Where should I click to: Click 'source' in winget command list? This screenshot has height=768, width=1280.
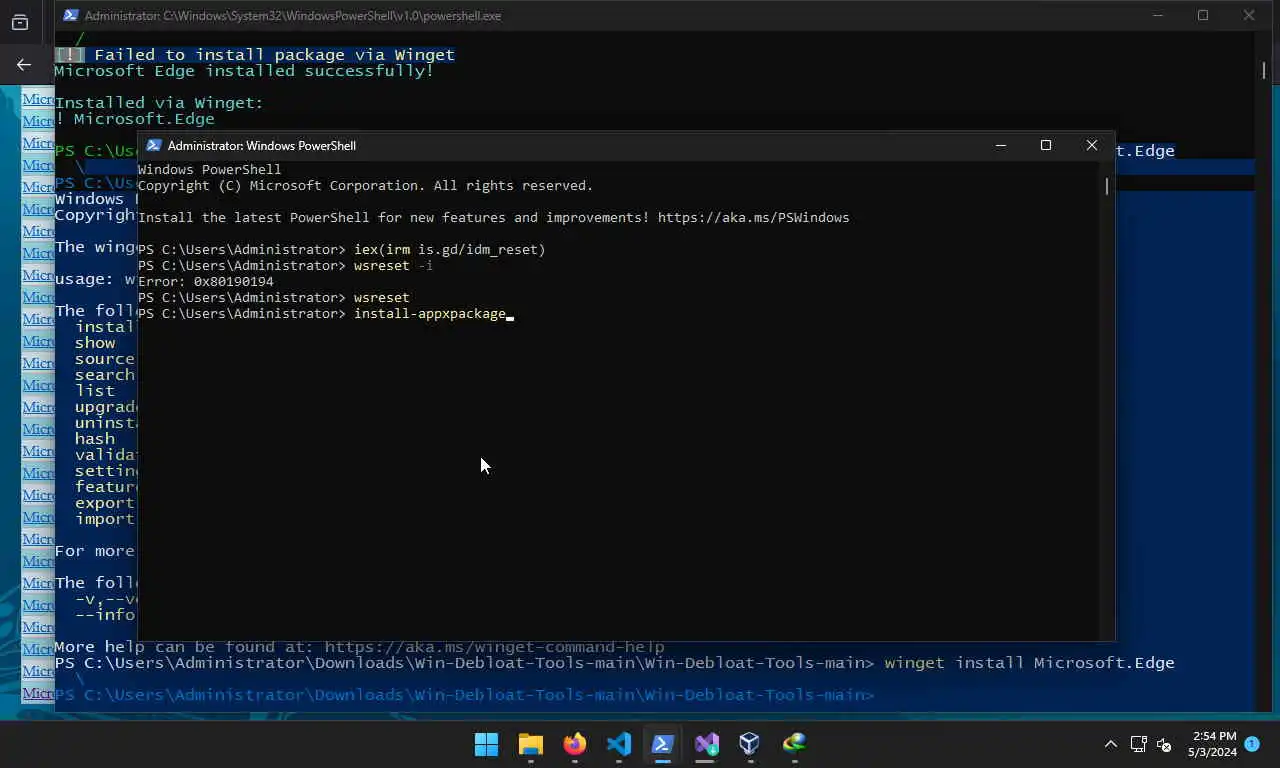pyautogui.click(x=104, y=359)
